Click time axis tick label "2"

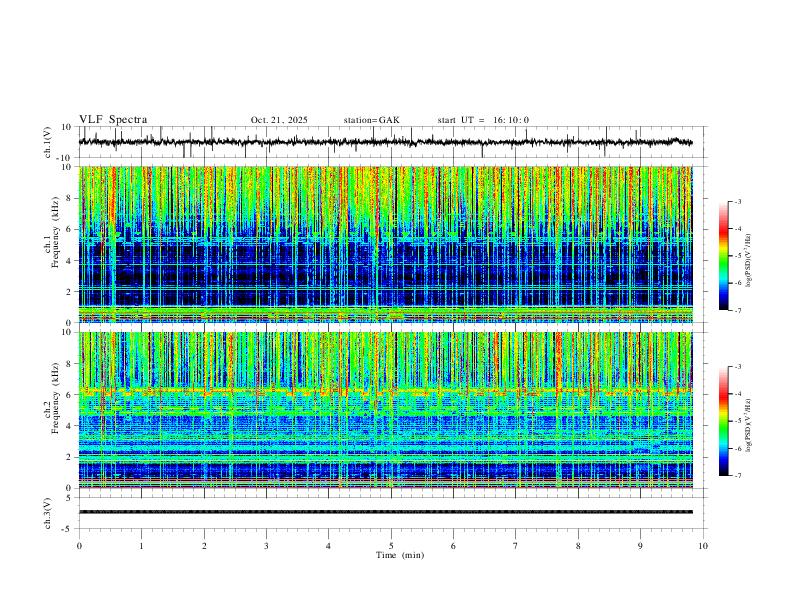[x=204, y=546]
